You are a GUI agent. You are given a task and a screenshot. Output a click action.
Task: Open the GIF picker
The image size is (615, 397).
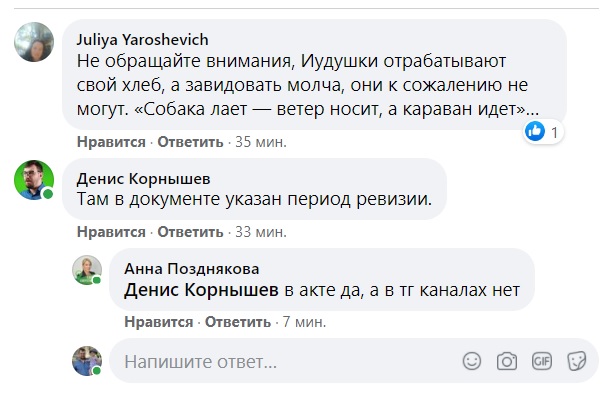[x=542, y=361]
